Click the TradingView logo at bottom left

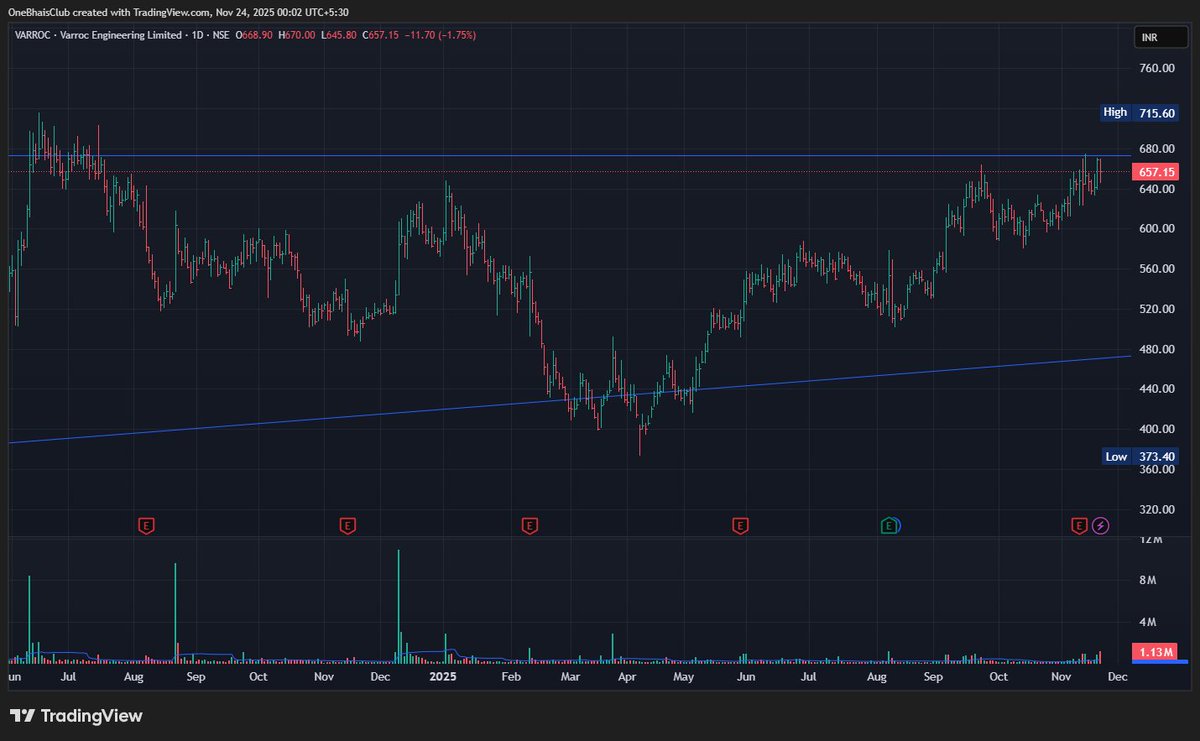(x=75, y=716)
